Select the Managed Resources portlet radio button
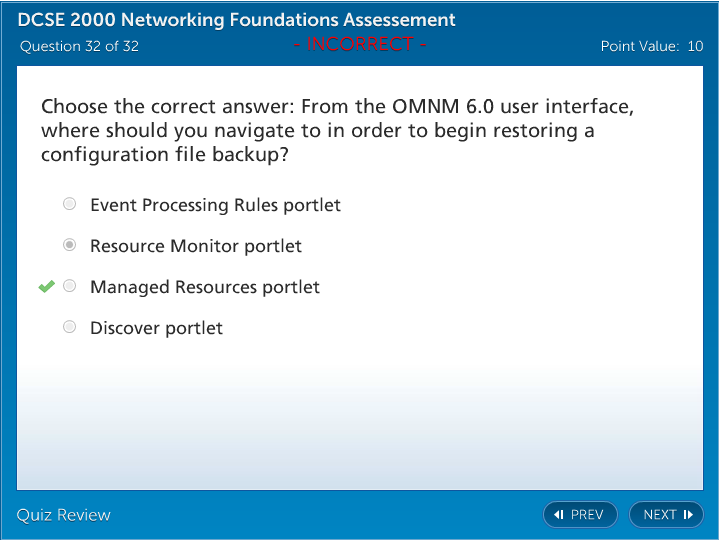This screenshot has height=540, width=719. (x=70, y=286)
